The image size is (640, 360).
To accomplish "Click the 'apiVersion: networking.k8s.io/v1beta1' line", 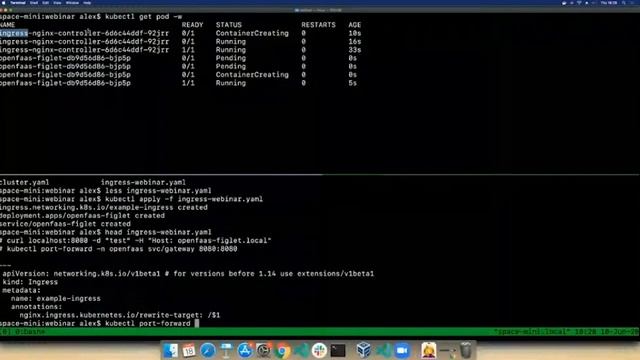I will point(188,274).
